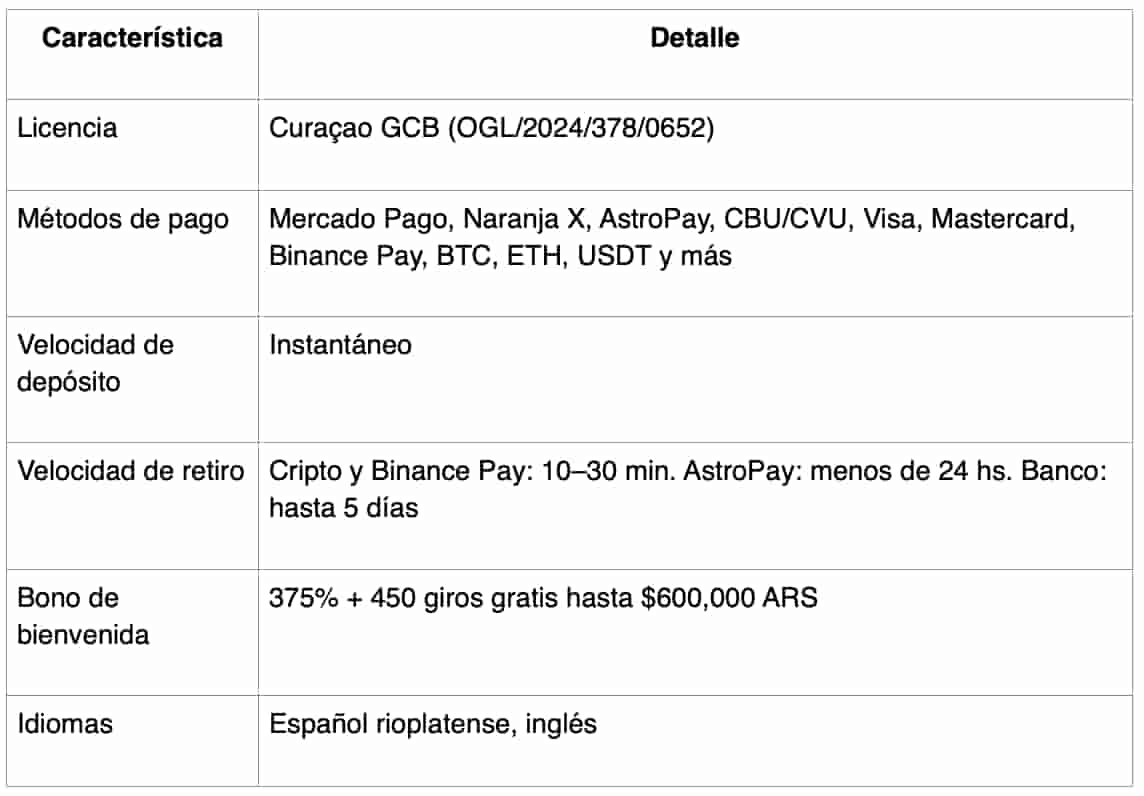Click the Instantáneo cell value
Image resolution: width=1144 pixels, height=796 pixels.
coord(340,345)
